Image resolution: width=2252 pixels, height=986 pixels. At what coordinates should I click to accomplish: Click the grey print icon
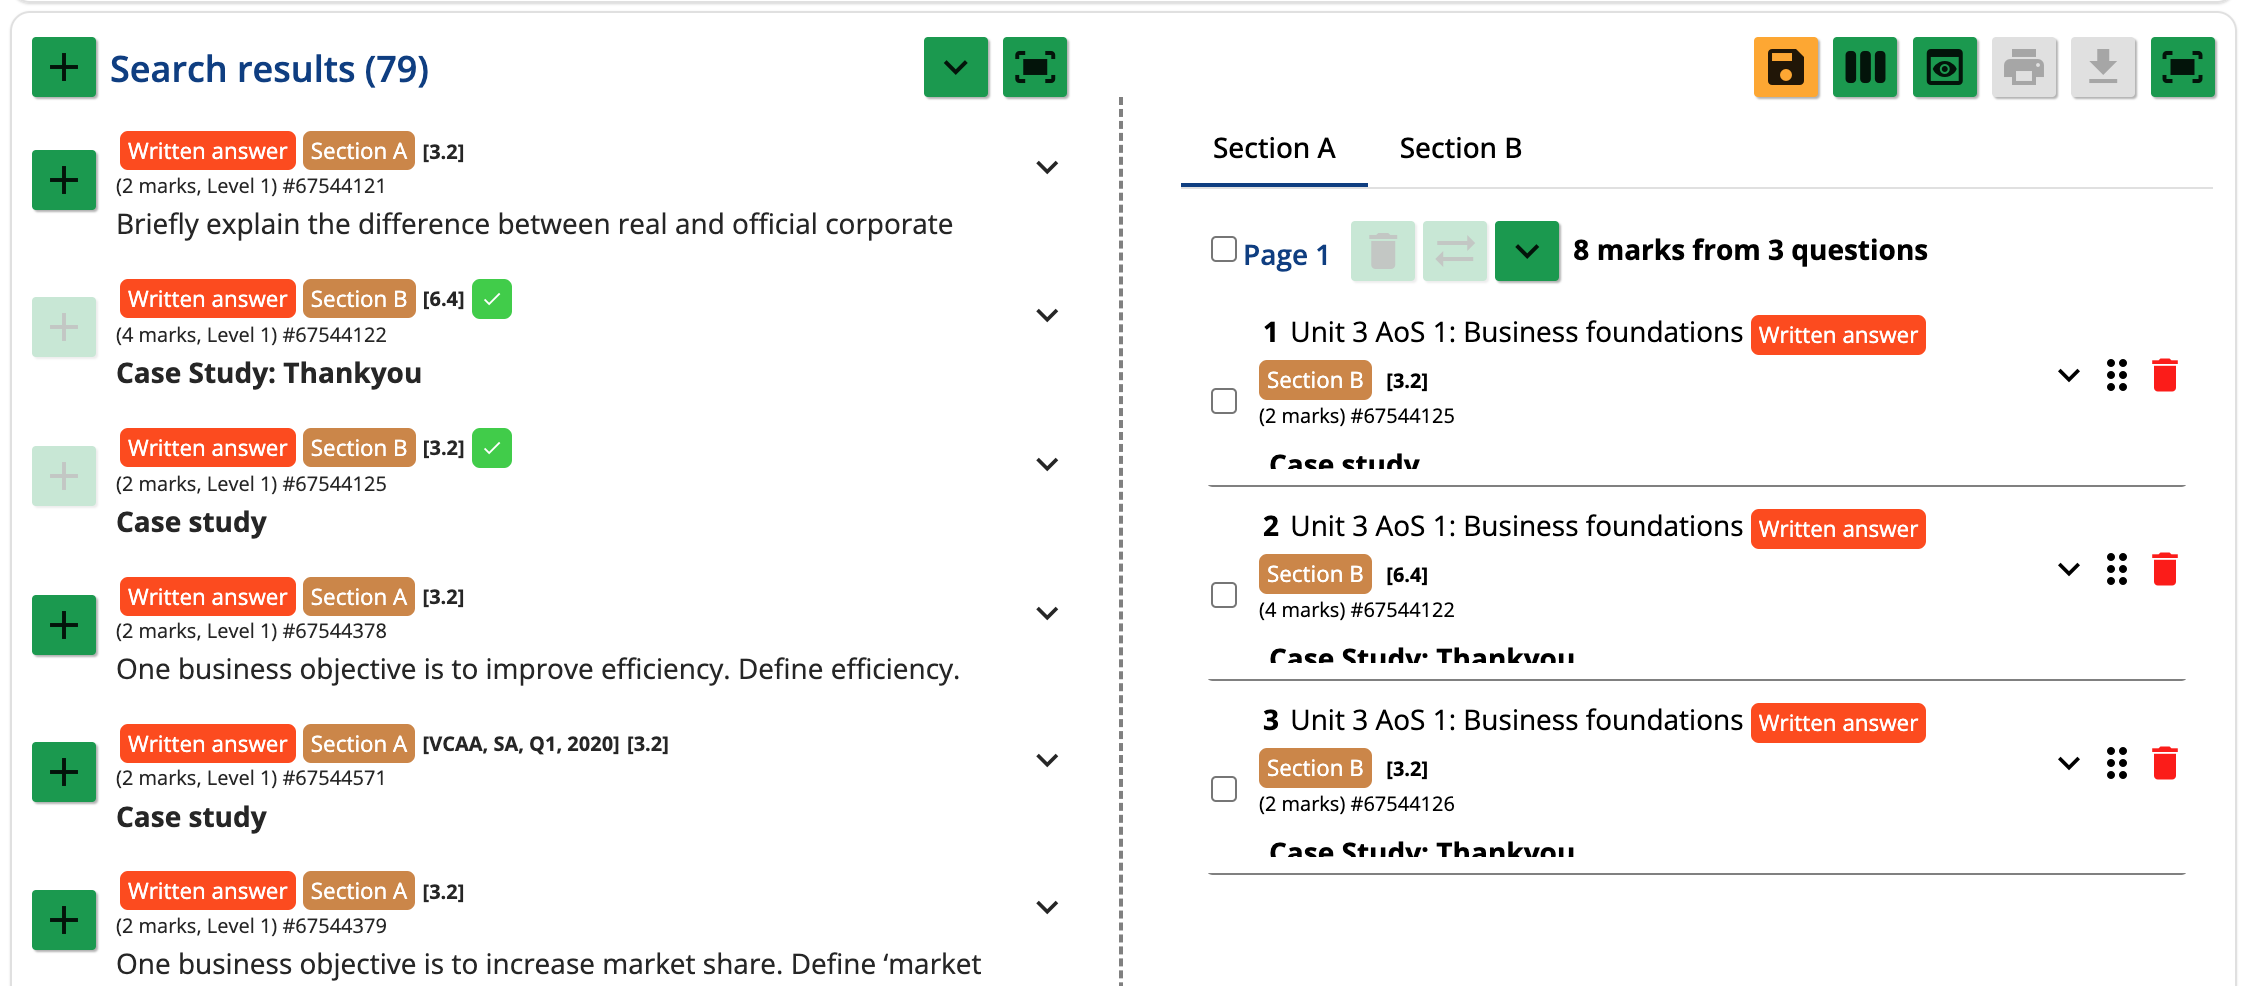tap(2024, 68)
